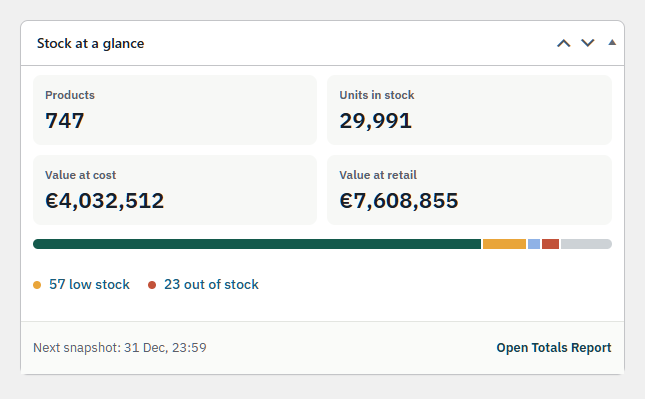The image size is (645, 399).
Task: Click the Stock at a glance title
Action: point(90,44)
